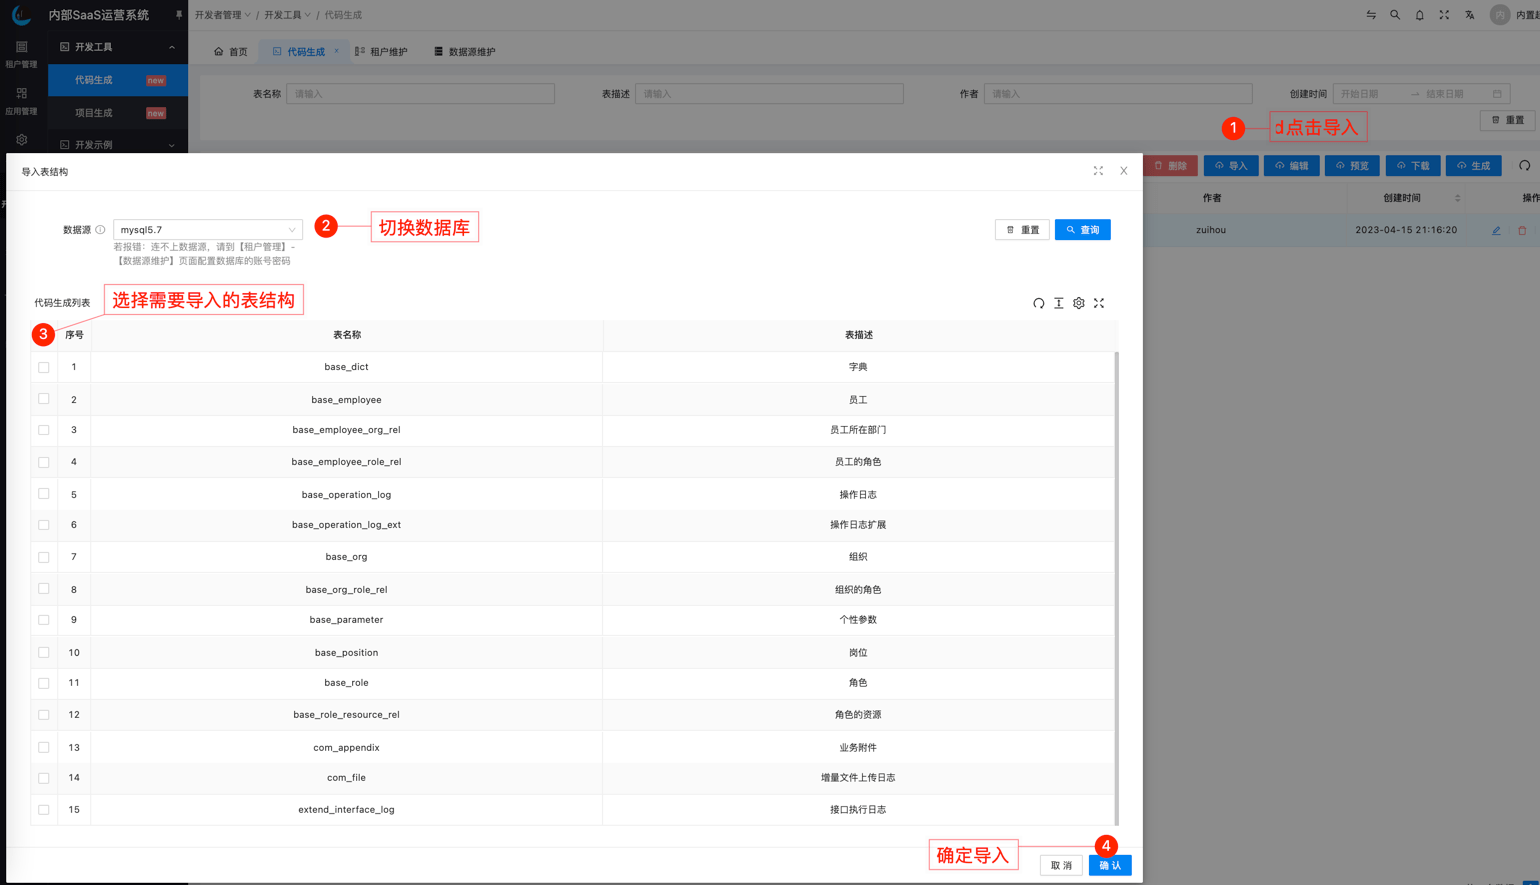Click the table density (row height) icon
The height and width of the screenshot is (885, 1540).
[1058, 303]
